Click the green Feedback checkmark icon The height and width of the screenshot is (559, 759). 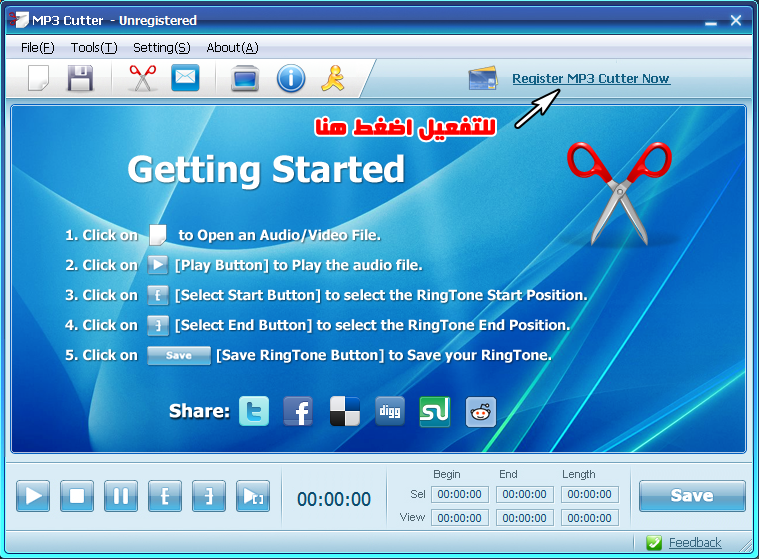(x=654, y=543)
